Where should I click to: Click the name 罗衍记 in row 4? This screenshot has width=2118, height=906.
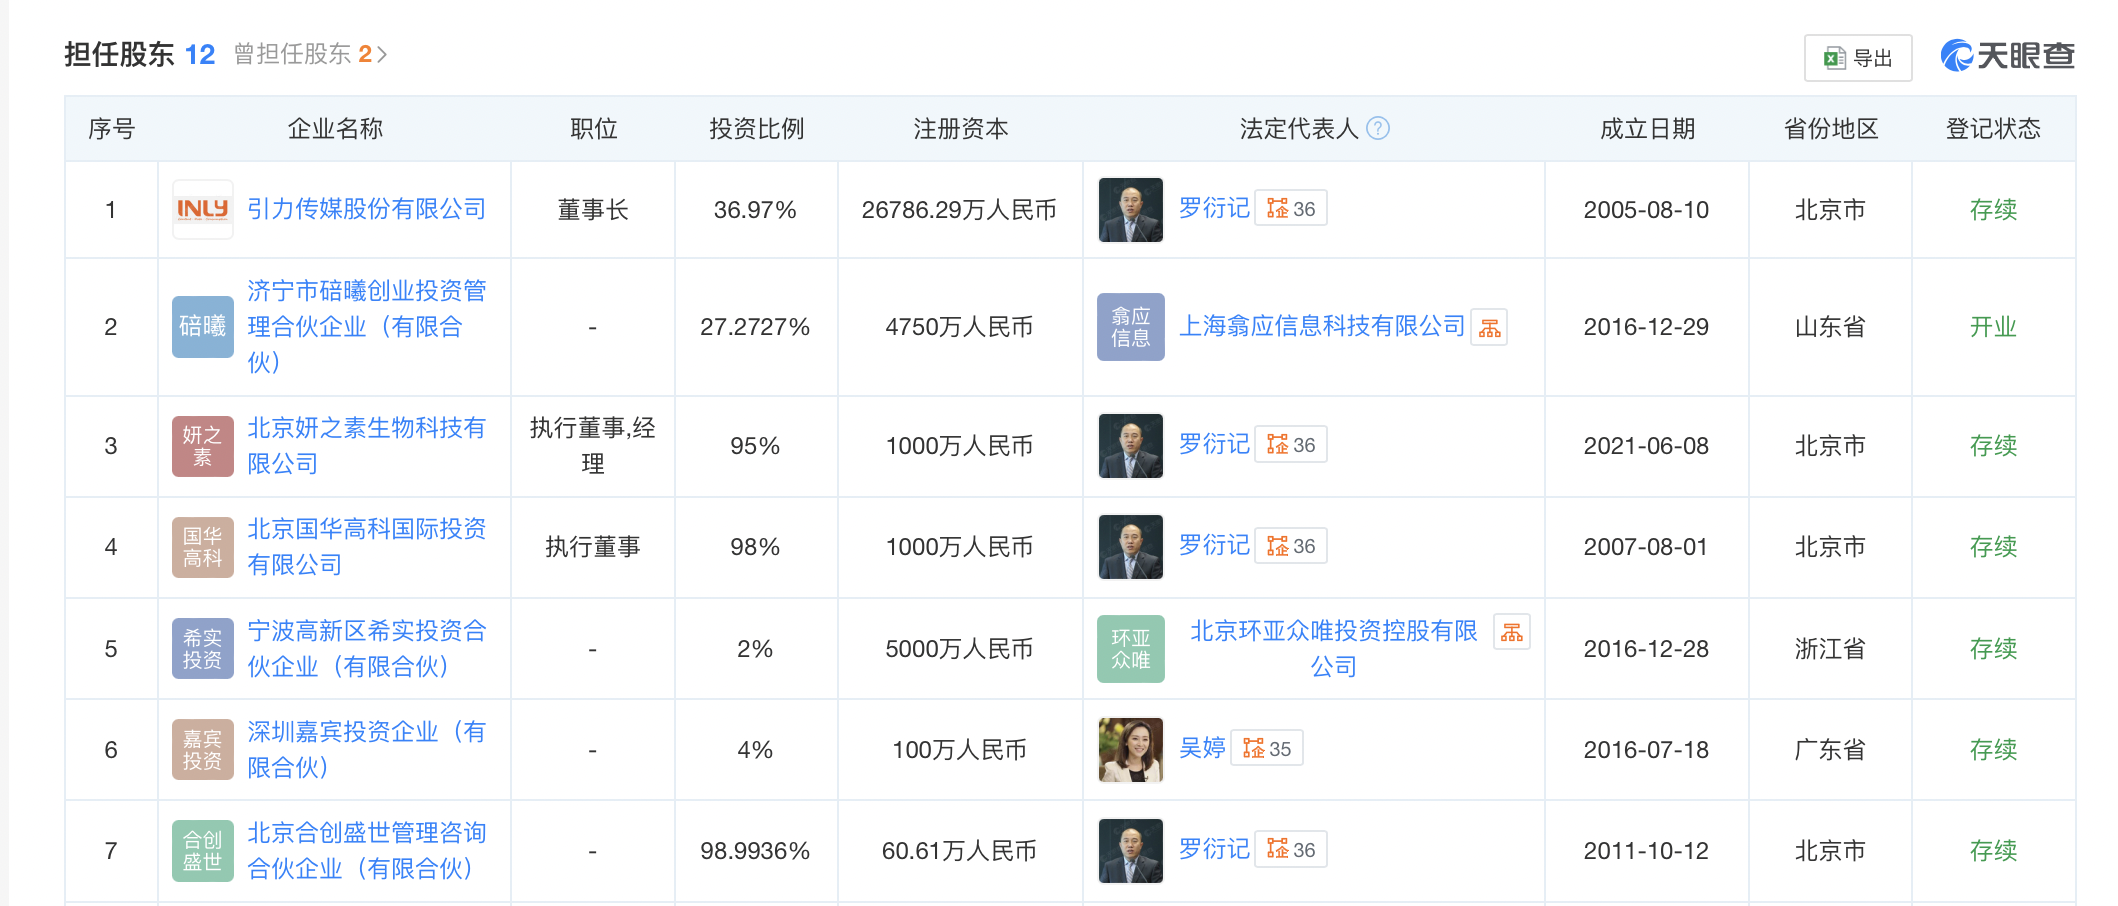[1214, 545]
